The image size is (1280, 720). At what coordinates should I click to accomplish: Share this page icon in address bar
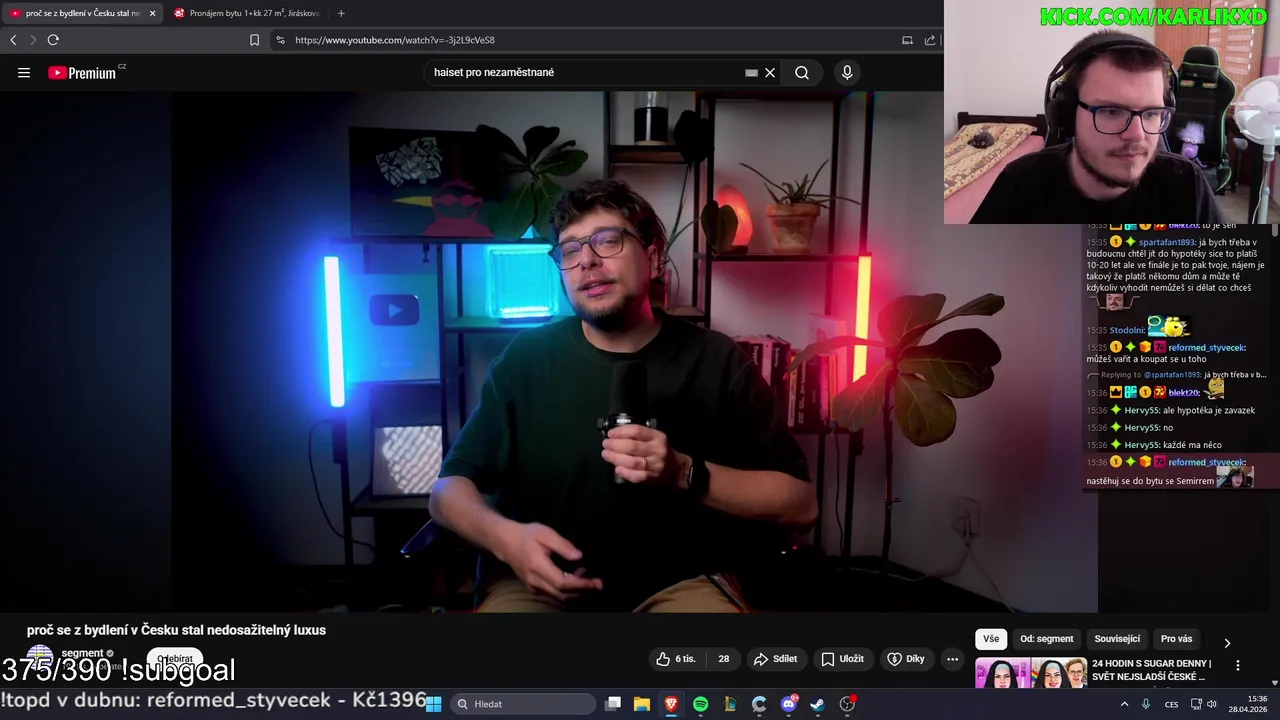click(930, 40)
